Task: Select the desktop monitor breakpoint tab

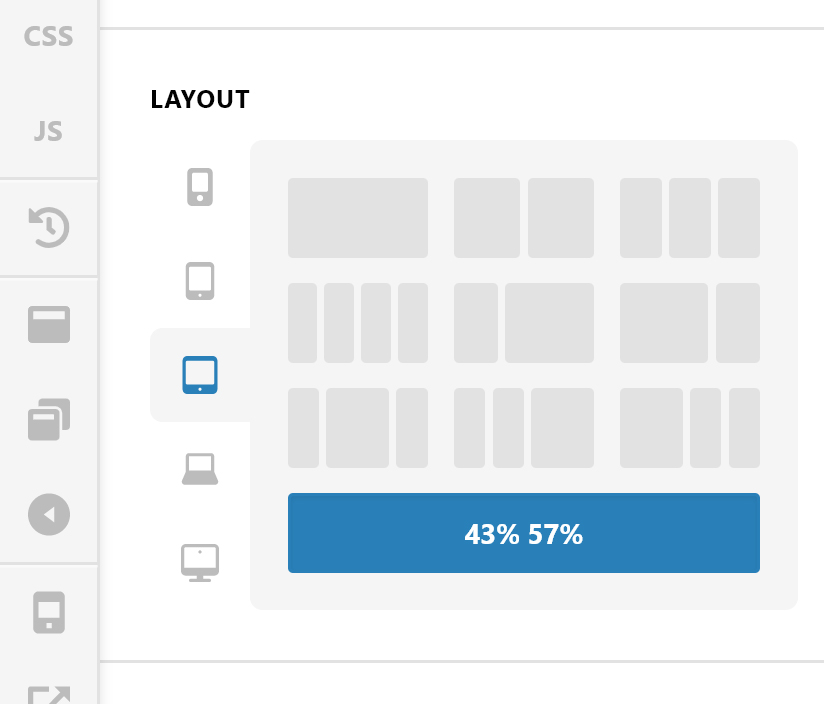Action: coord(200,563)
